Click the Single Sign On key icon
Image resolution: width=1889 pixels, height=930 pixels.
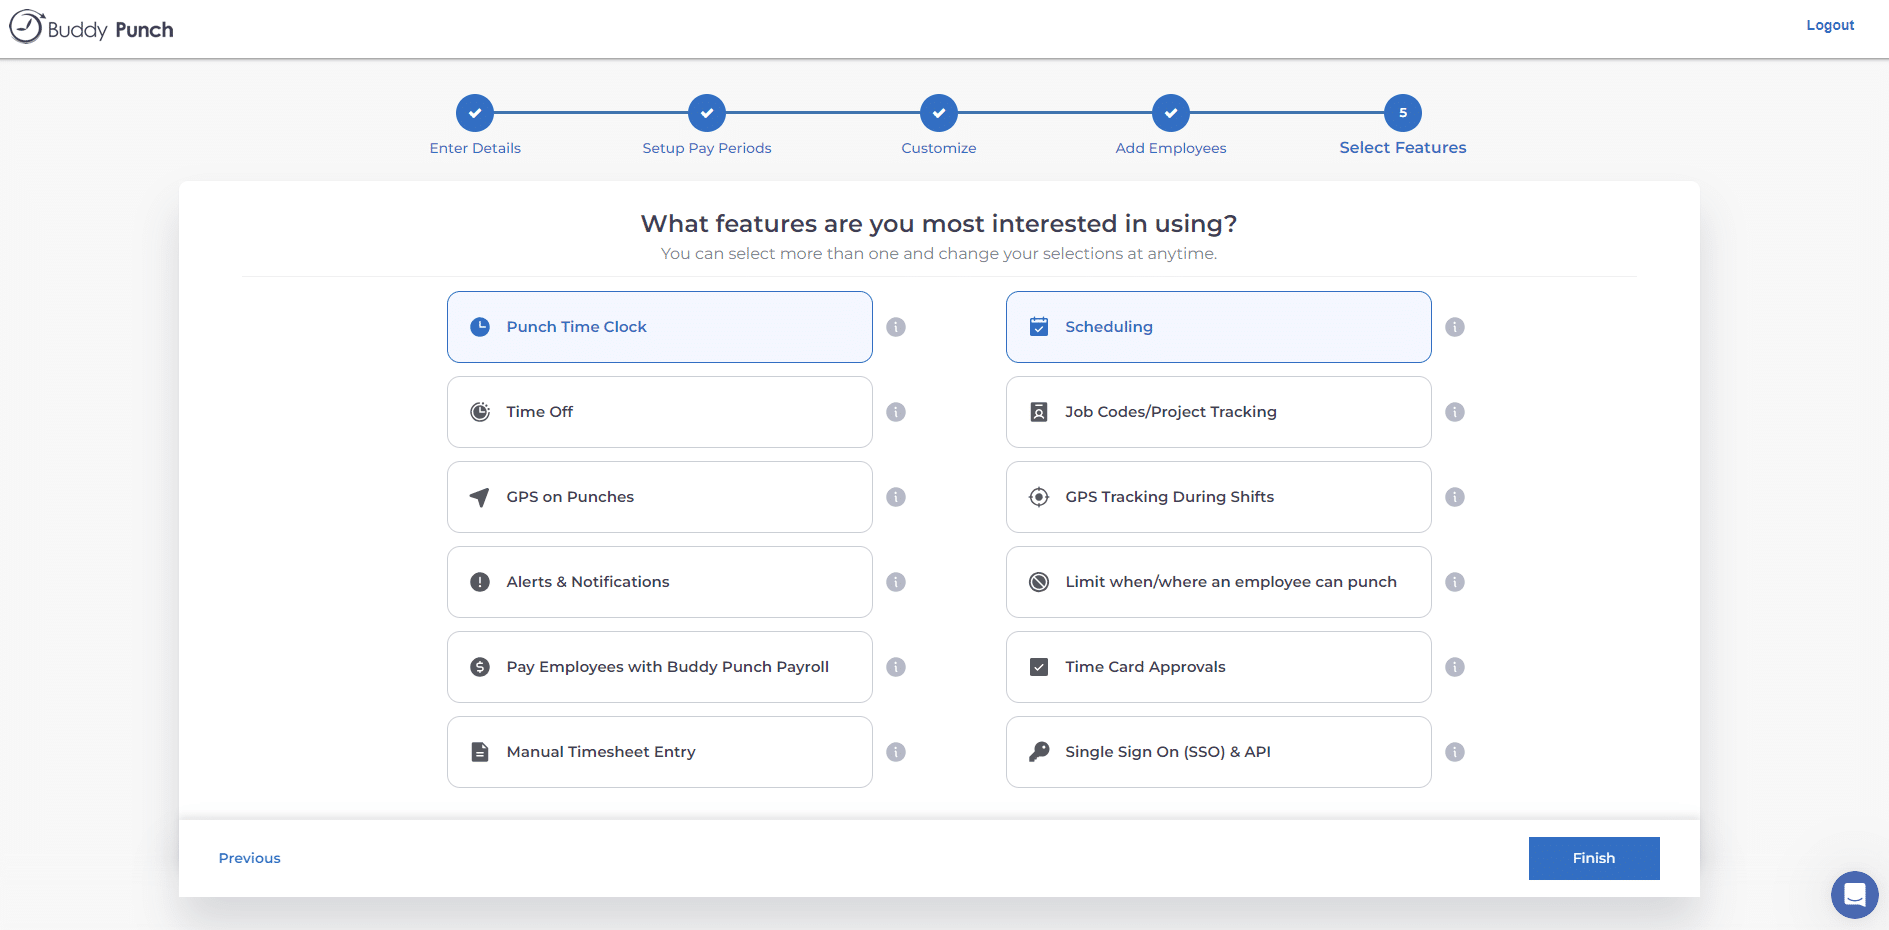coord(1039,752)
